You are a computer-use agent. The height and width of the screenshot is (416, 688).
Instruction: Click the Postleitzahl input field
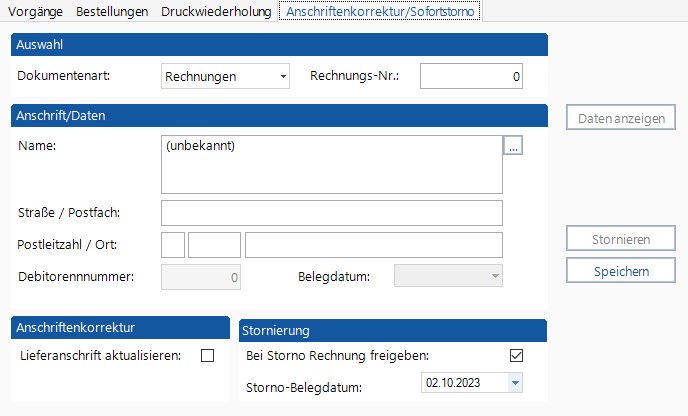(x=214, y=245)
